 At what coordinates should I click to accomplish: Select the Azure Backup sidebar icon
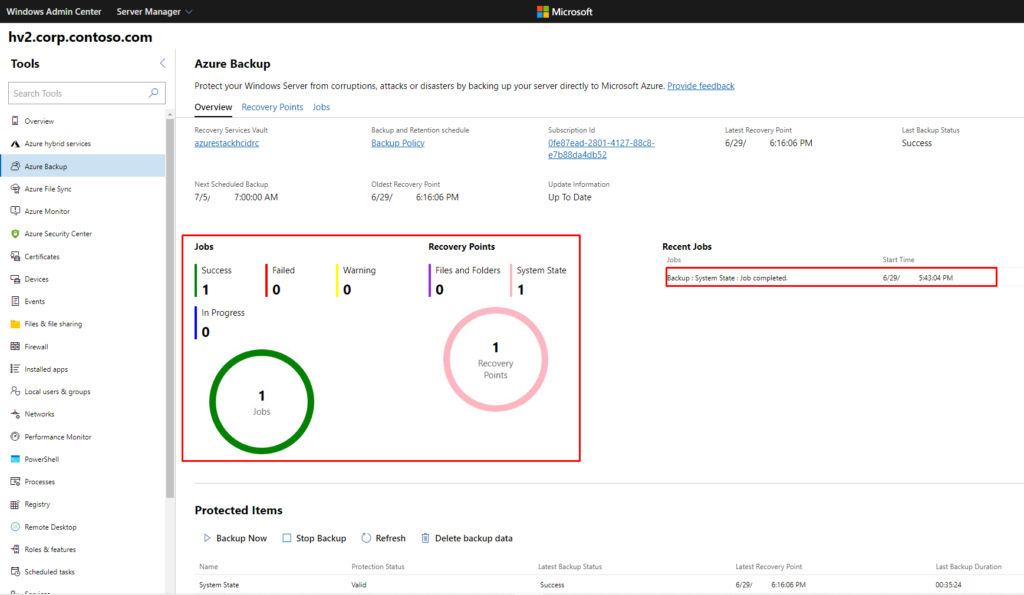point(15,166)
